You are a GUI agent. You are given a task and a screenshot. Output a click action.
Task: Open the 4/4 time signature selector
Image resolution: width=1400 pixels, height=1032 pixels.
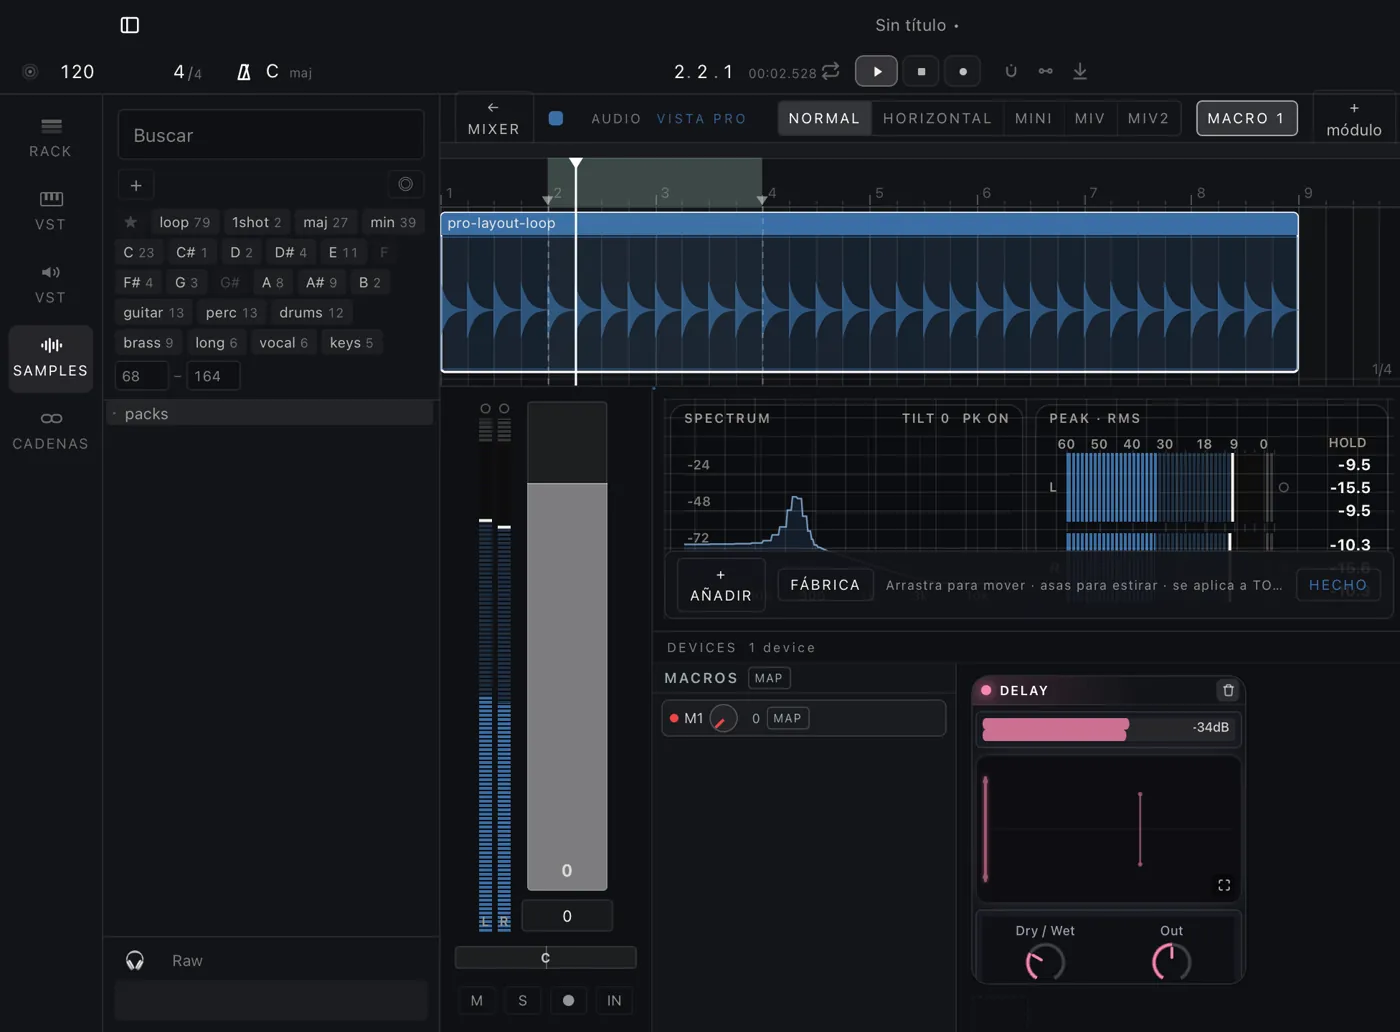(188, 72)
